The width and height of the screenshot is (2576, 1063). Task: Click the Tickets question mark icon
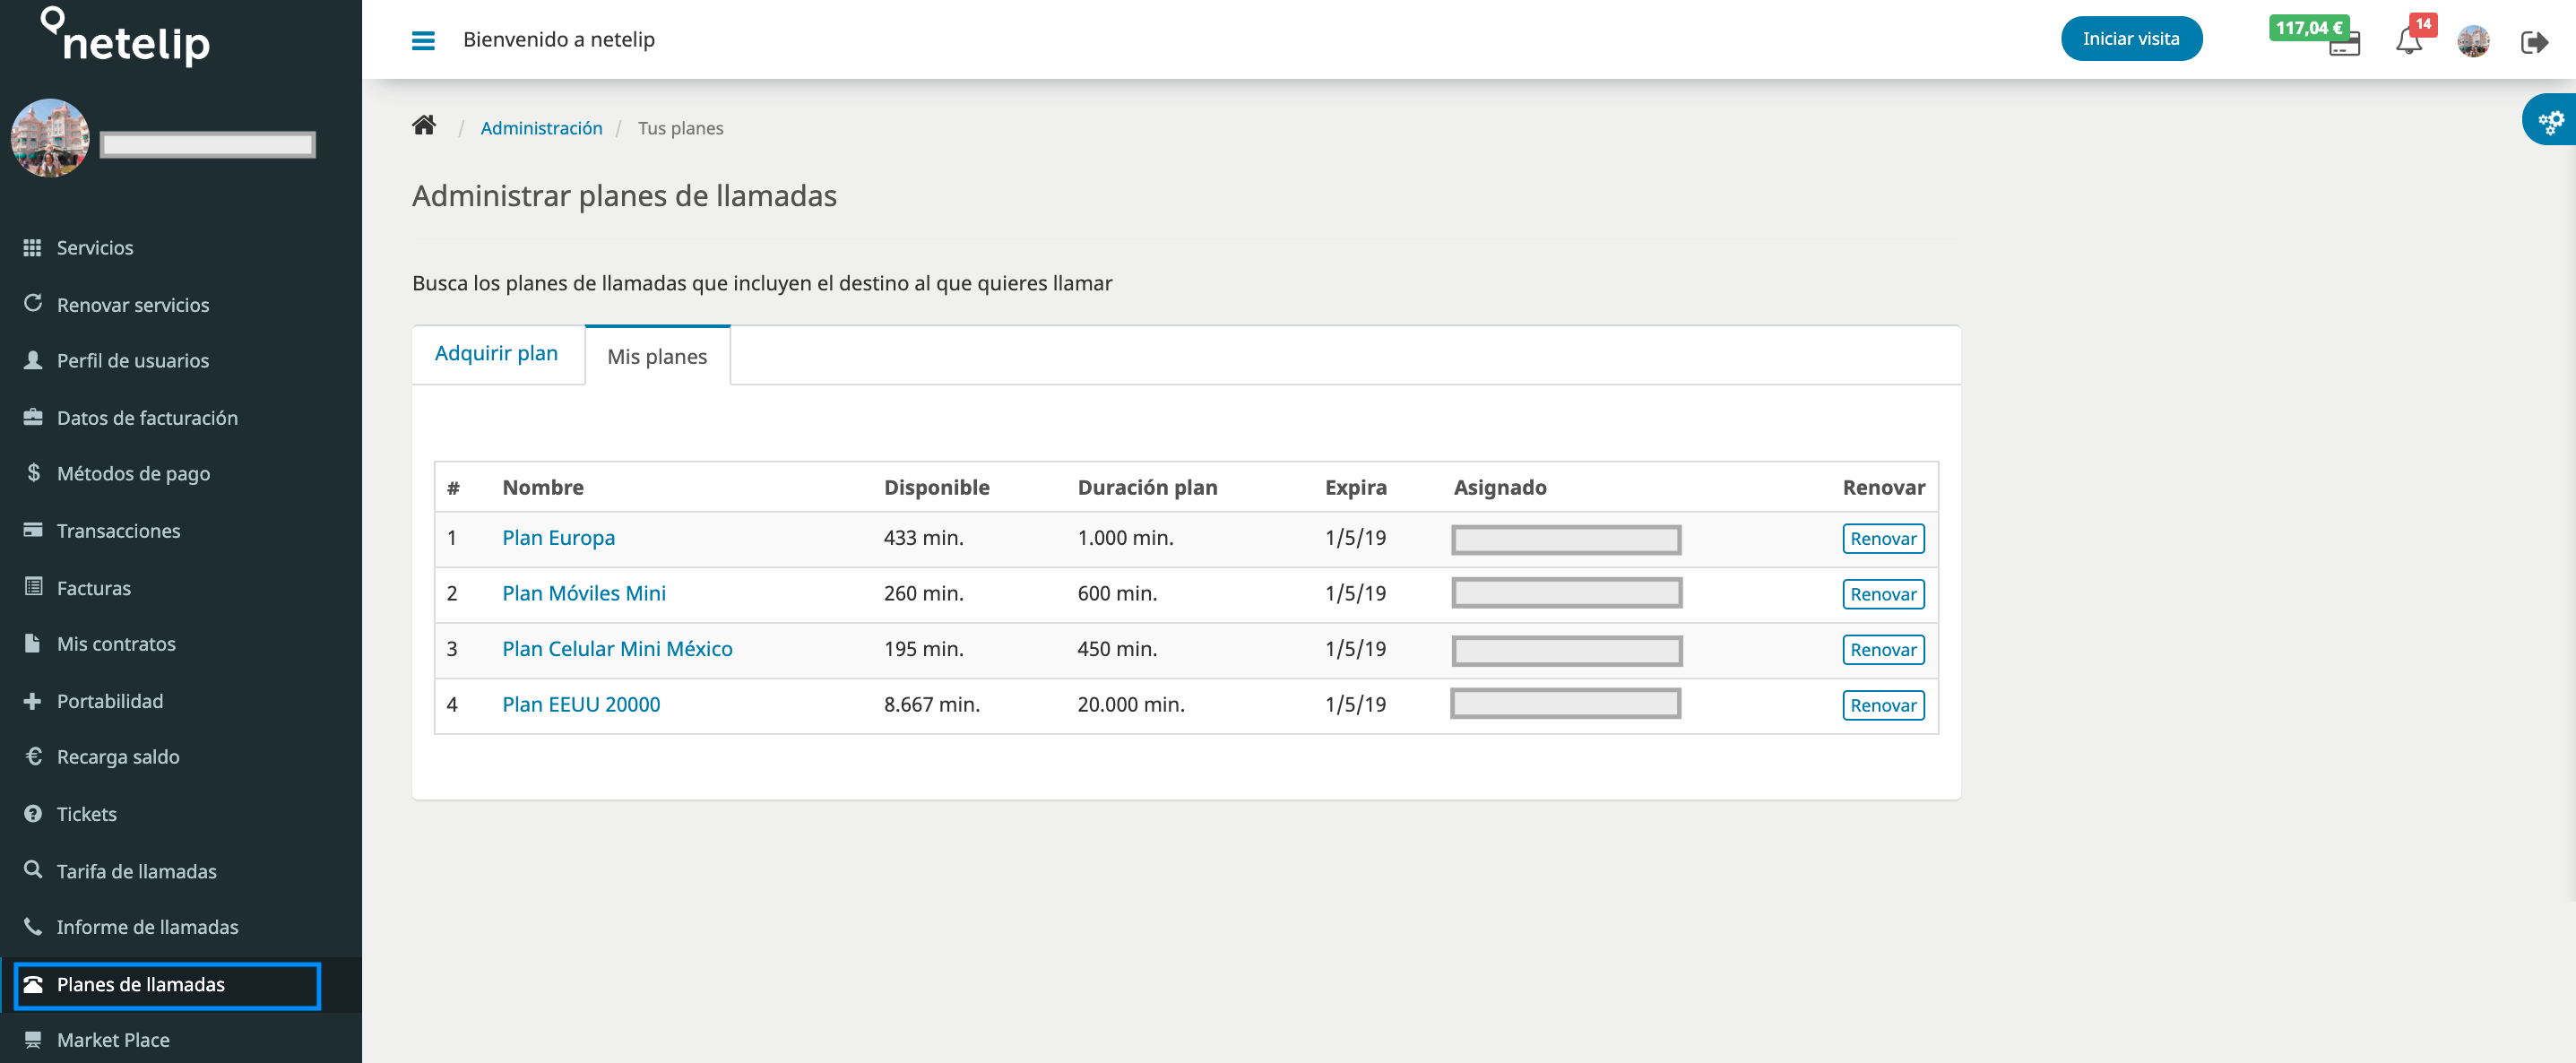[33, 813]
